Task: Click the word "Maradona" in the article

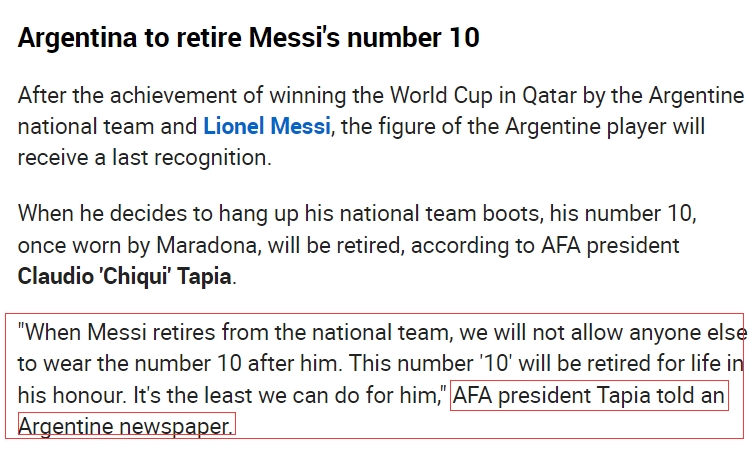Action: (x=209, y=246)
